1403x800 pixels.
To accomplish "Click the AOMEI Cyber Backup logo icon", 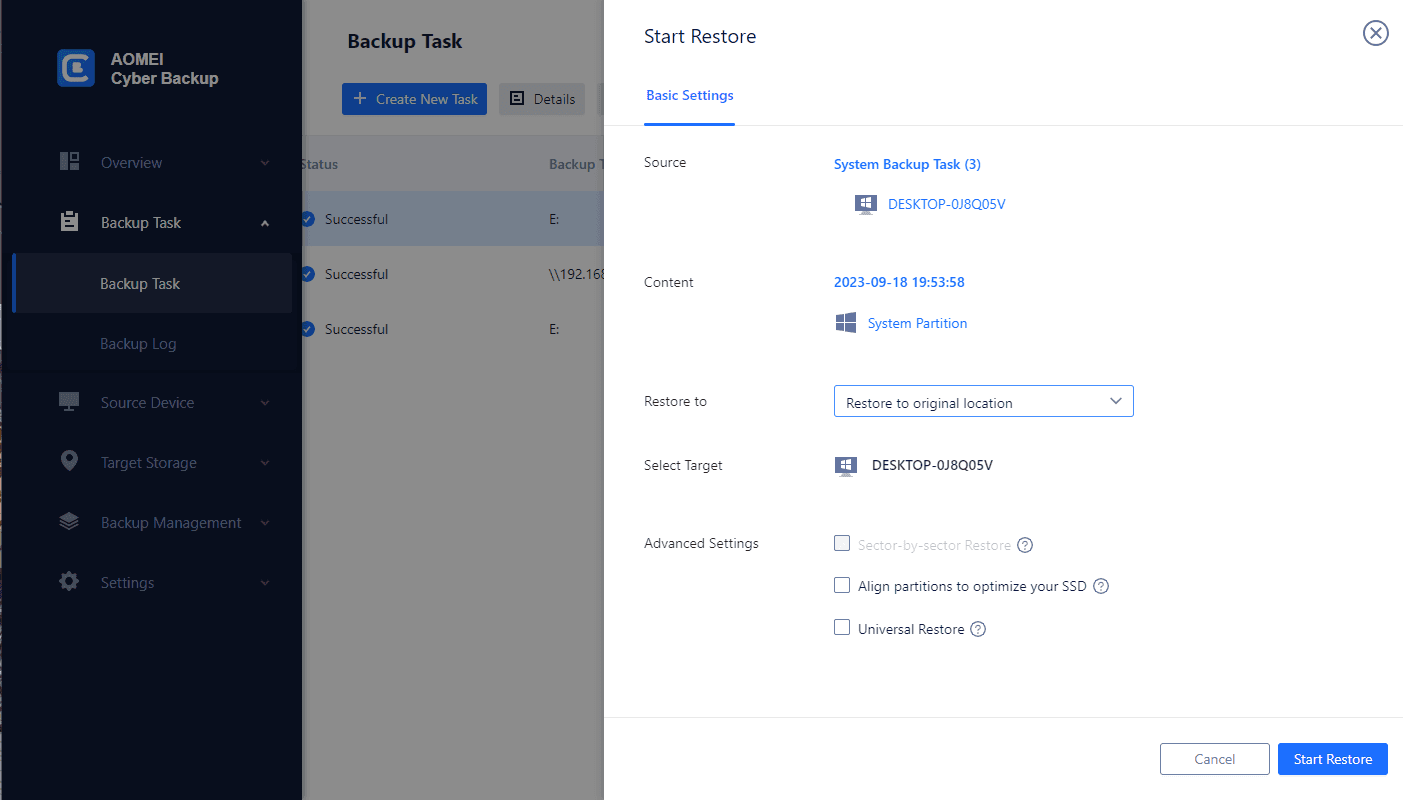I will [x=76, y=68].
